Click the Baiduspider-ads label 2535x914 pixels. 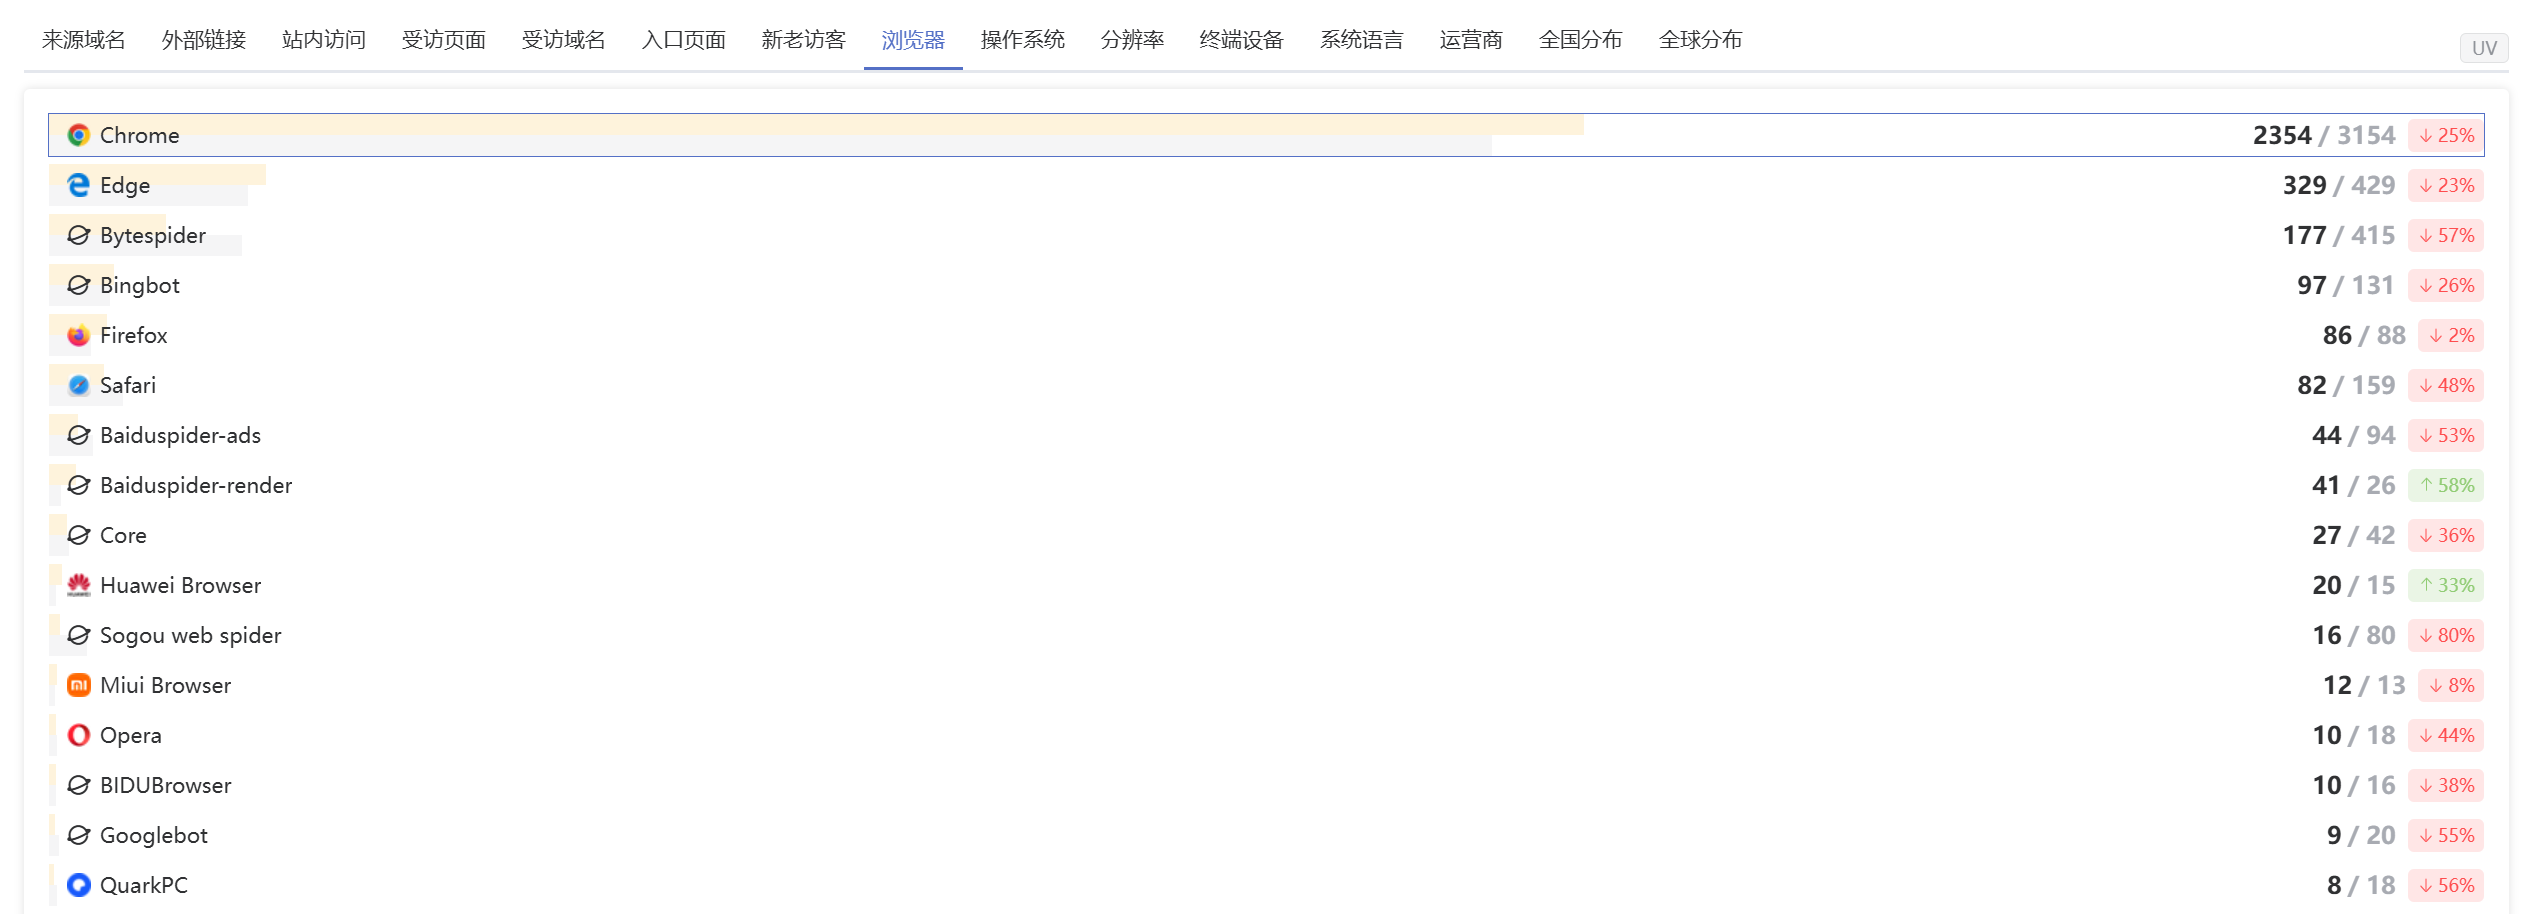[180, 435]
